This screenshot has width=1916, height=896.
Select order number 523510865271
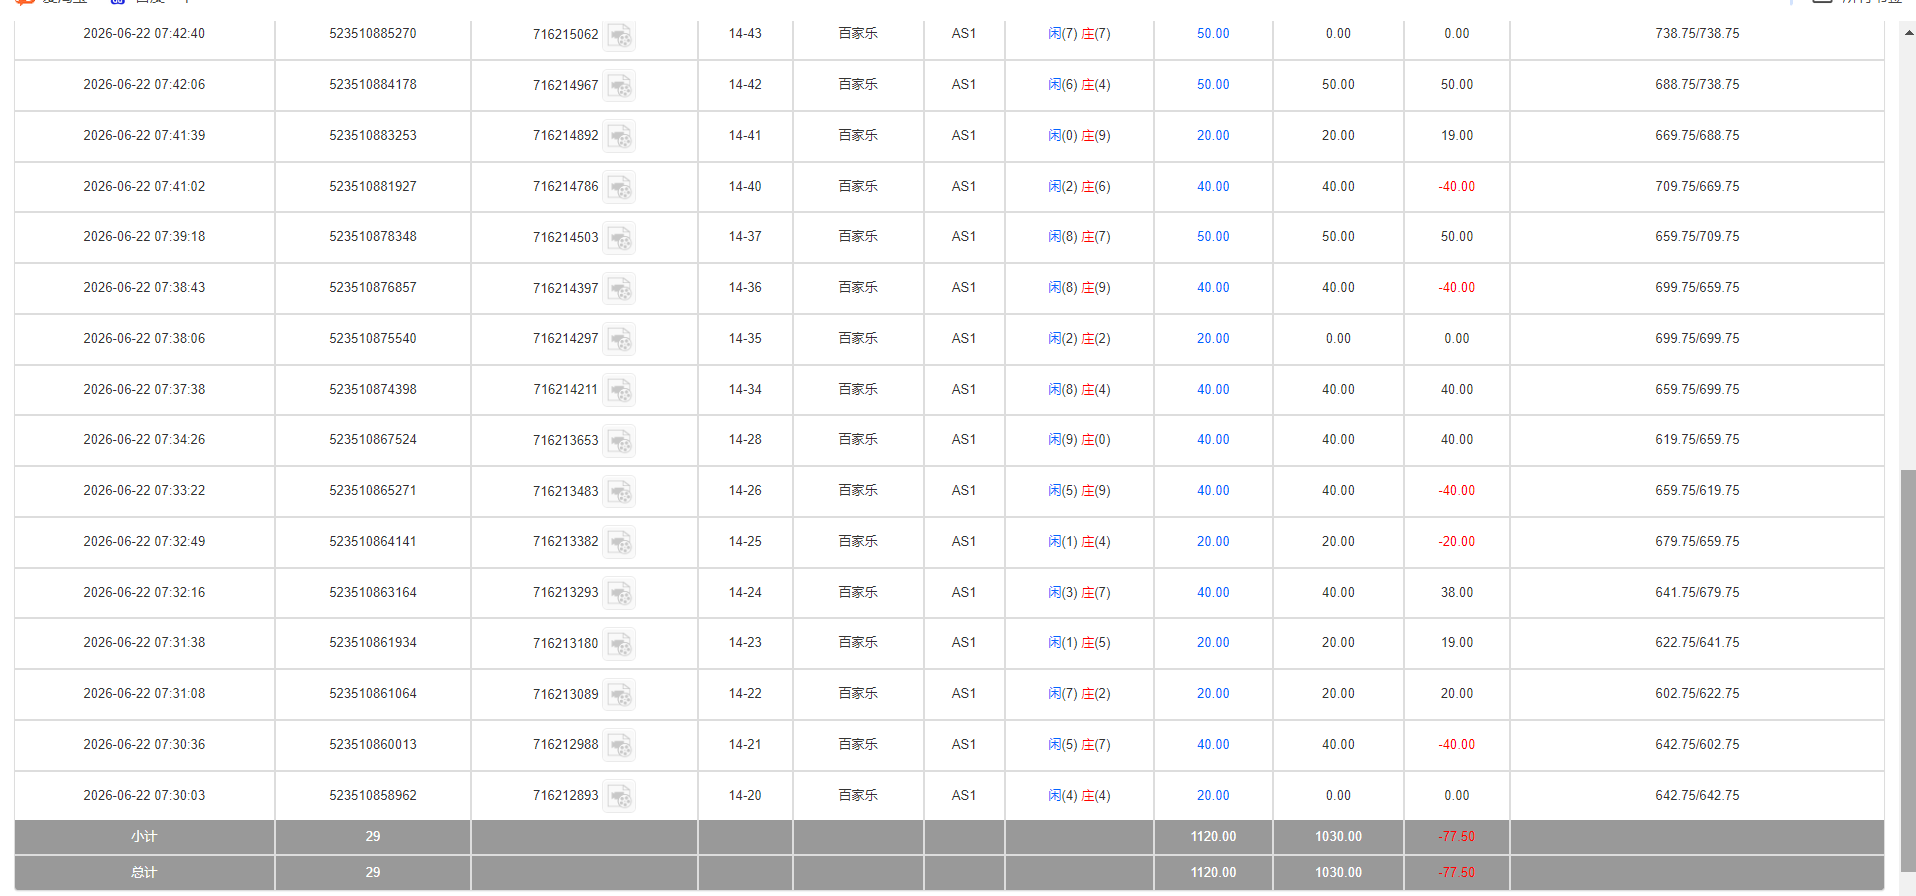[x=373, y=491]
